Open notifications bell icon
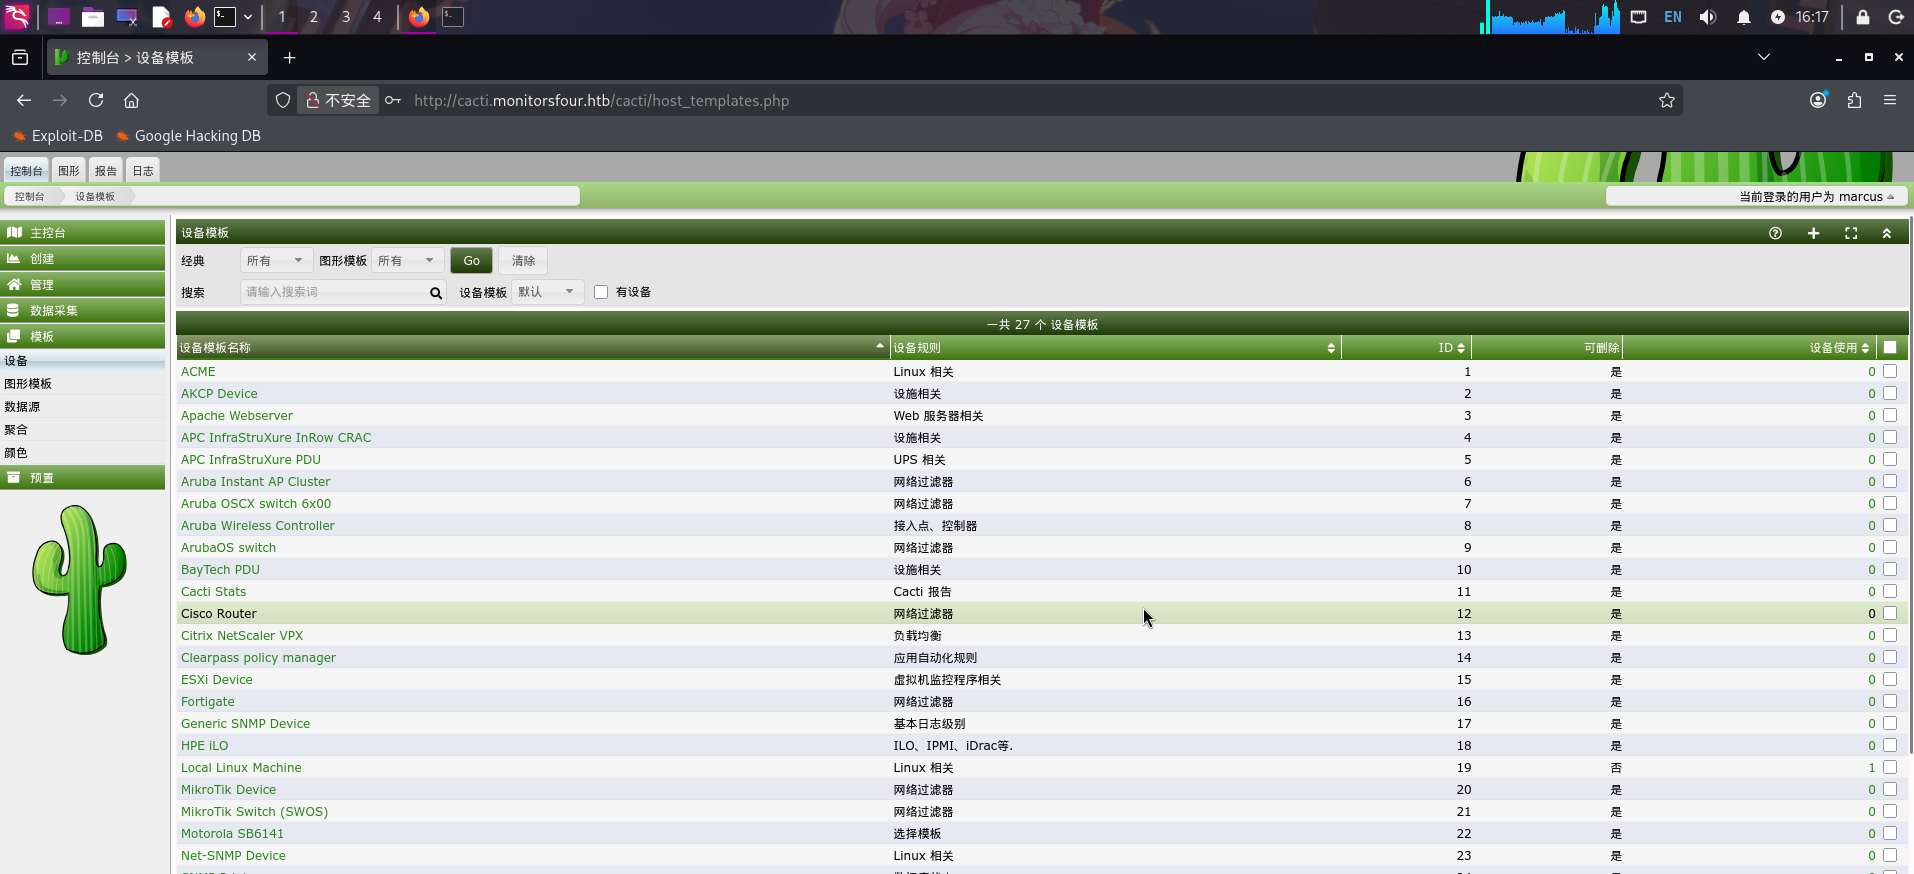Viewport: 1914px width, 874px height. (x=1744, y=17)
